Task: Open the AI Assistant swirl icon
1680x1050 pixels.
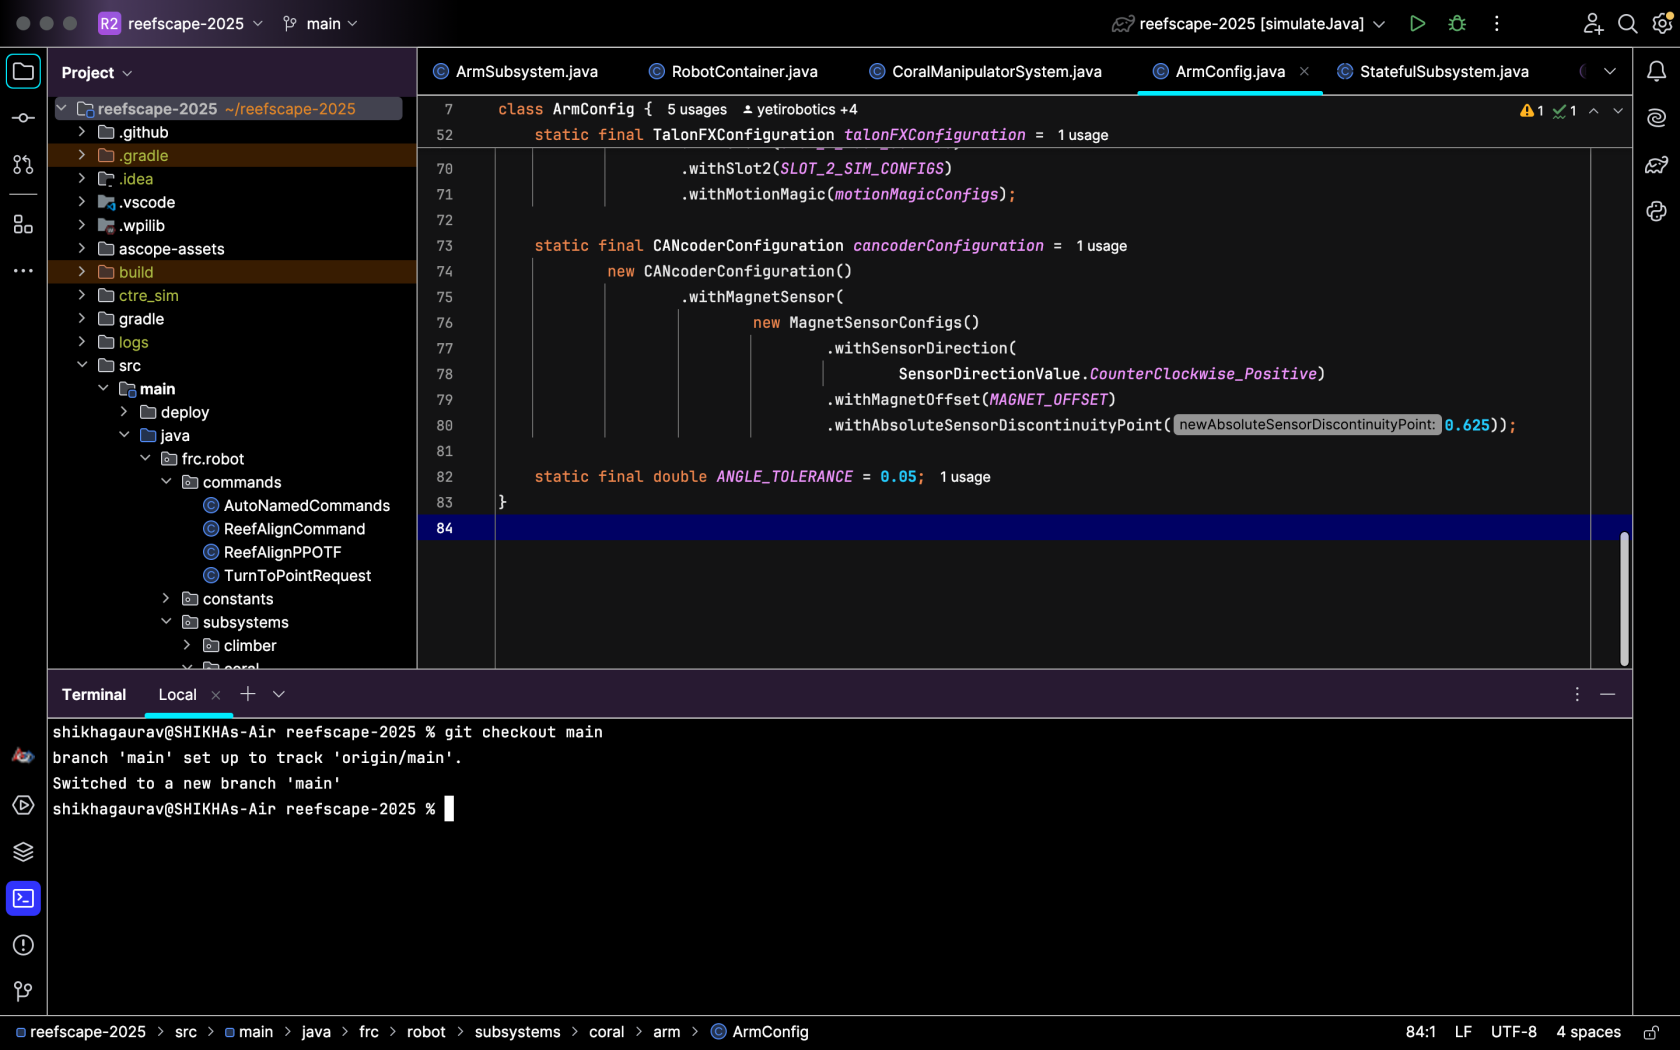Action: [x=1657, y=118]
